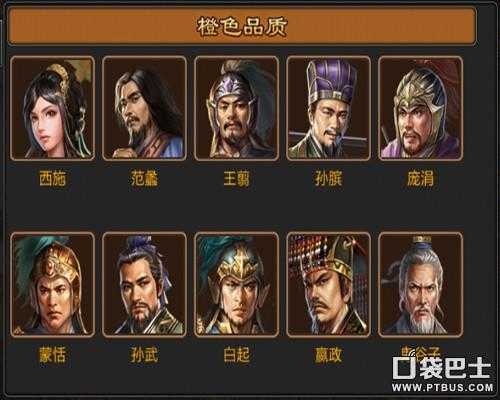Select the 白起 character portrait
Image resolution: width=500 pixels, height=400 pixels.
pos(236,285)
